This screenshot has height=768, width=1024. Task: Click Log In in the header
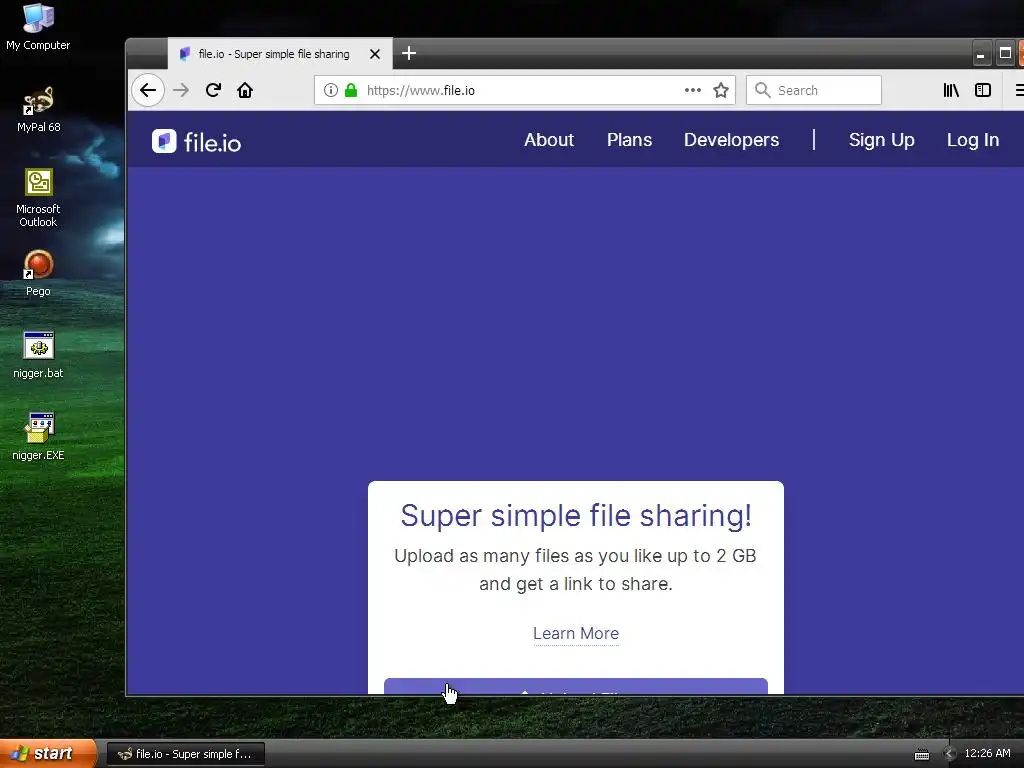[x=973, y=140]
